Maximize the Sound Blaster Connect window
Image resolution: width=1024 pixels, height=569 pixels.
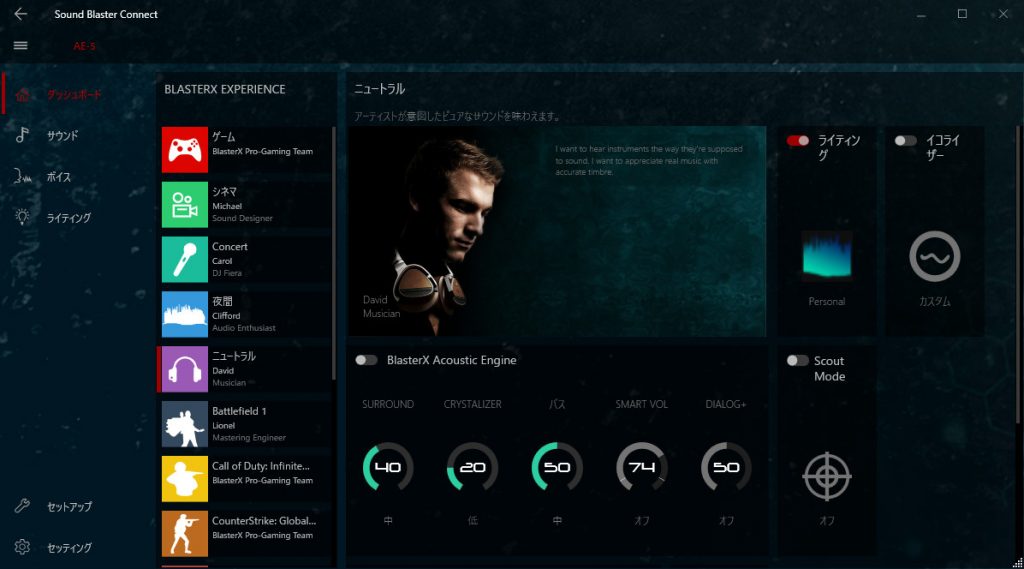coord(962,14)
